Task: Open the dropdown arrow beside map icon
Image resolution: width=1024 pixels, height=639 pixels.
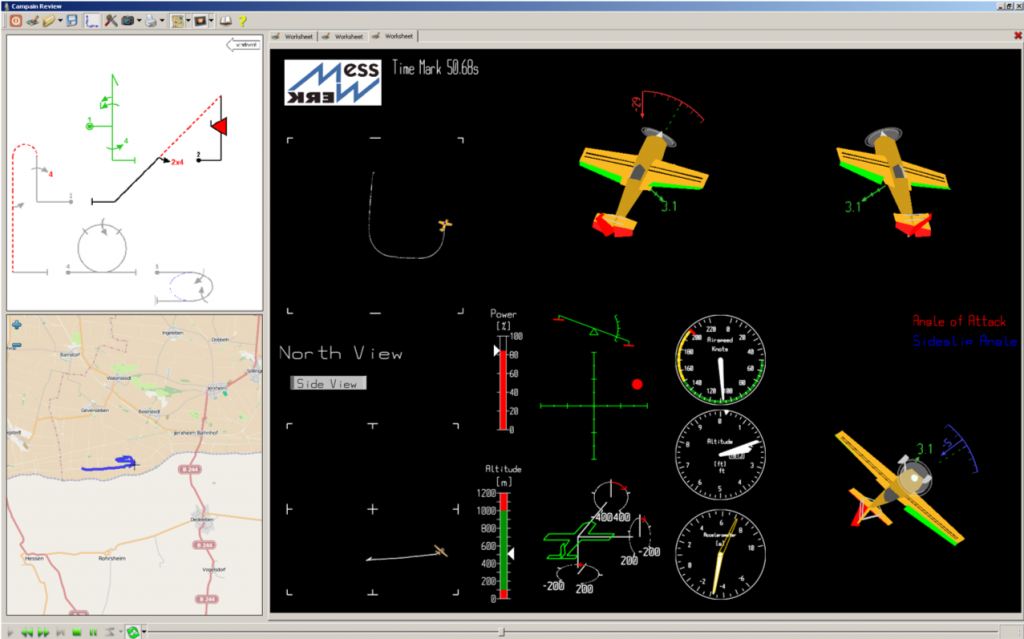Action: 188,20
